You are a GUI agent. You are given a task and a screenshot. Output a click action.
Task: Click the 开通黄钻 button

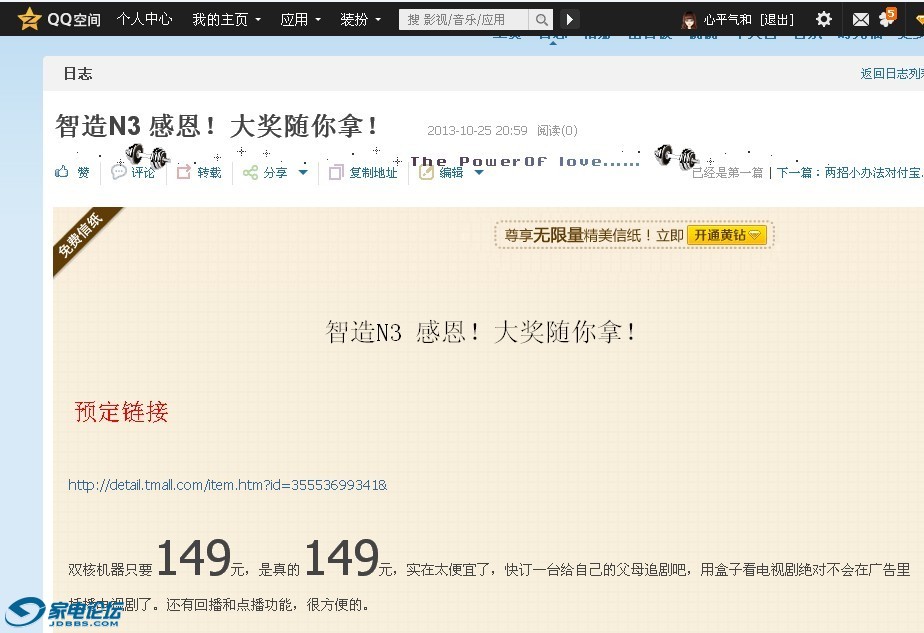coord(727,235)
